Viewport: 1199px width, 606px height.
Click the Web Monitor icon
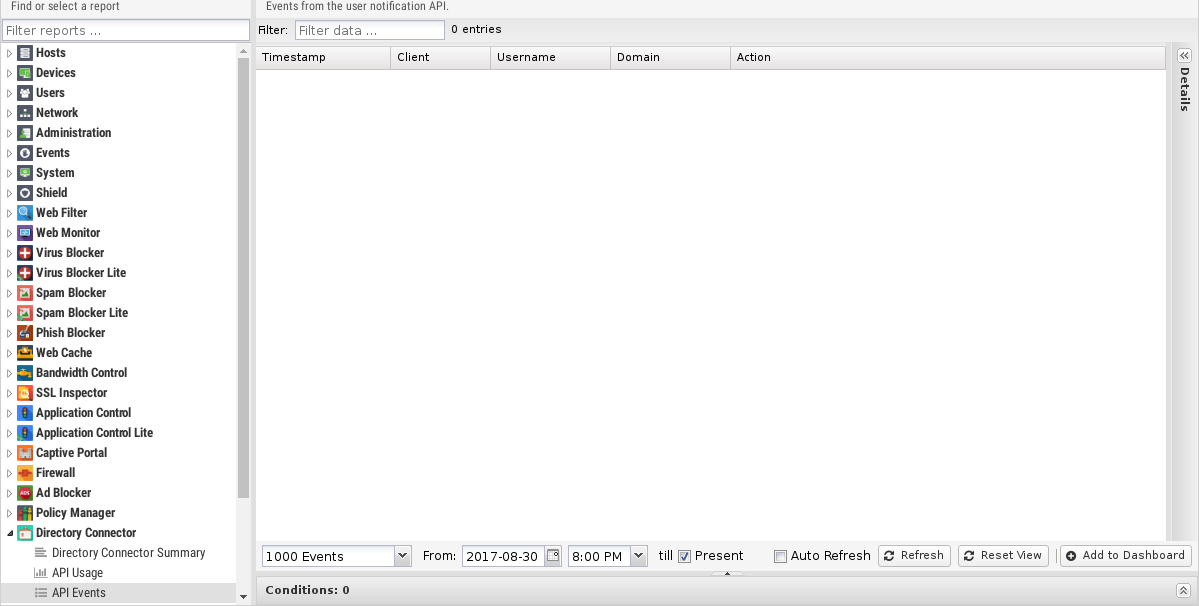pyautogui.click(x=24, y=232)
